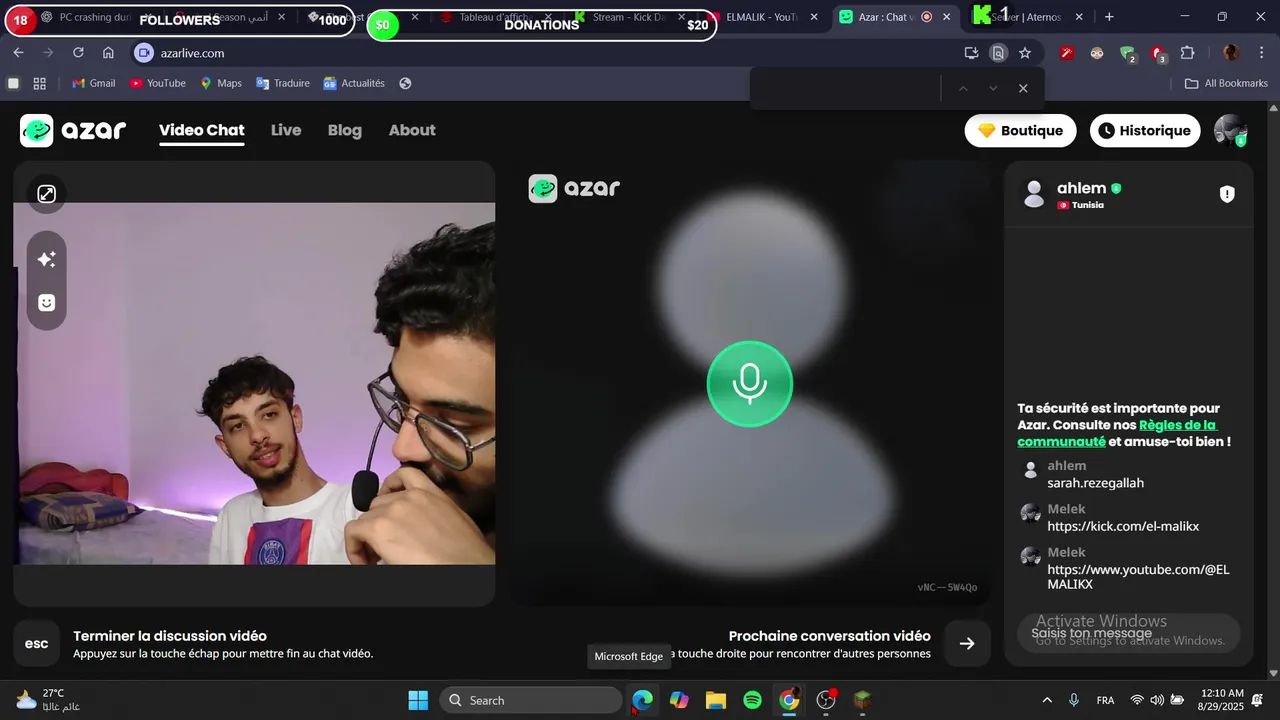The height and width of the screenshot is (720, 1280).
Task: Open the About page
Action: tap(412, 130)
